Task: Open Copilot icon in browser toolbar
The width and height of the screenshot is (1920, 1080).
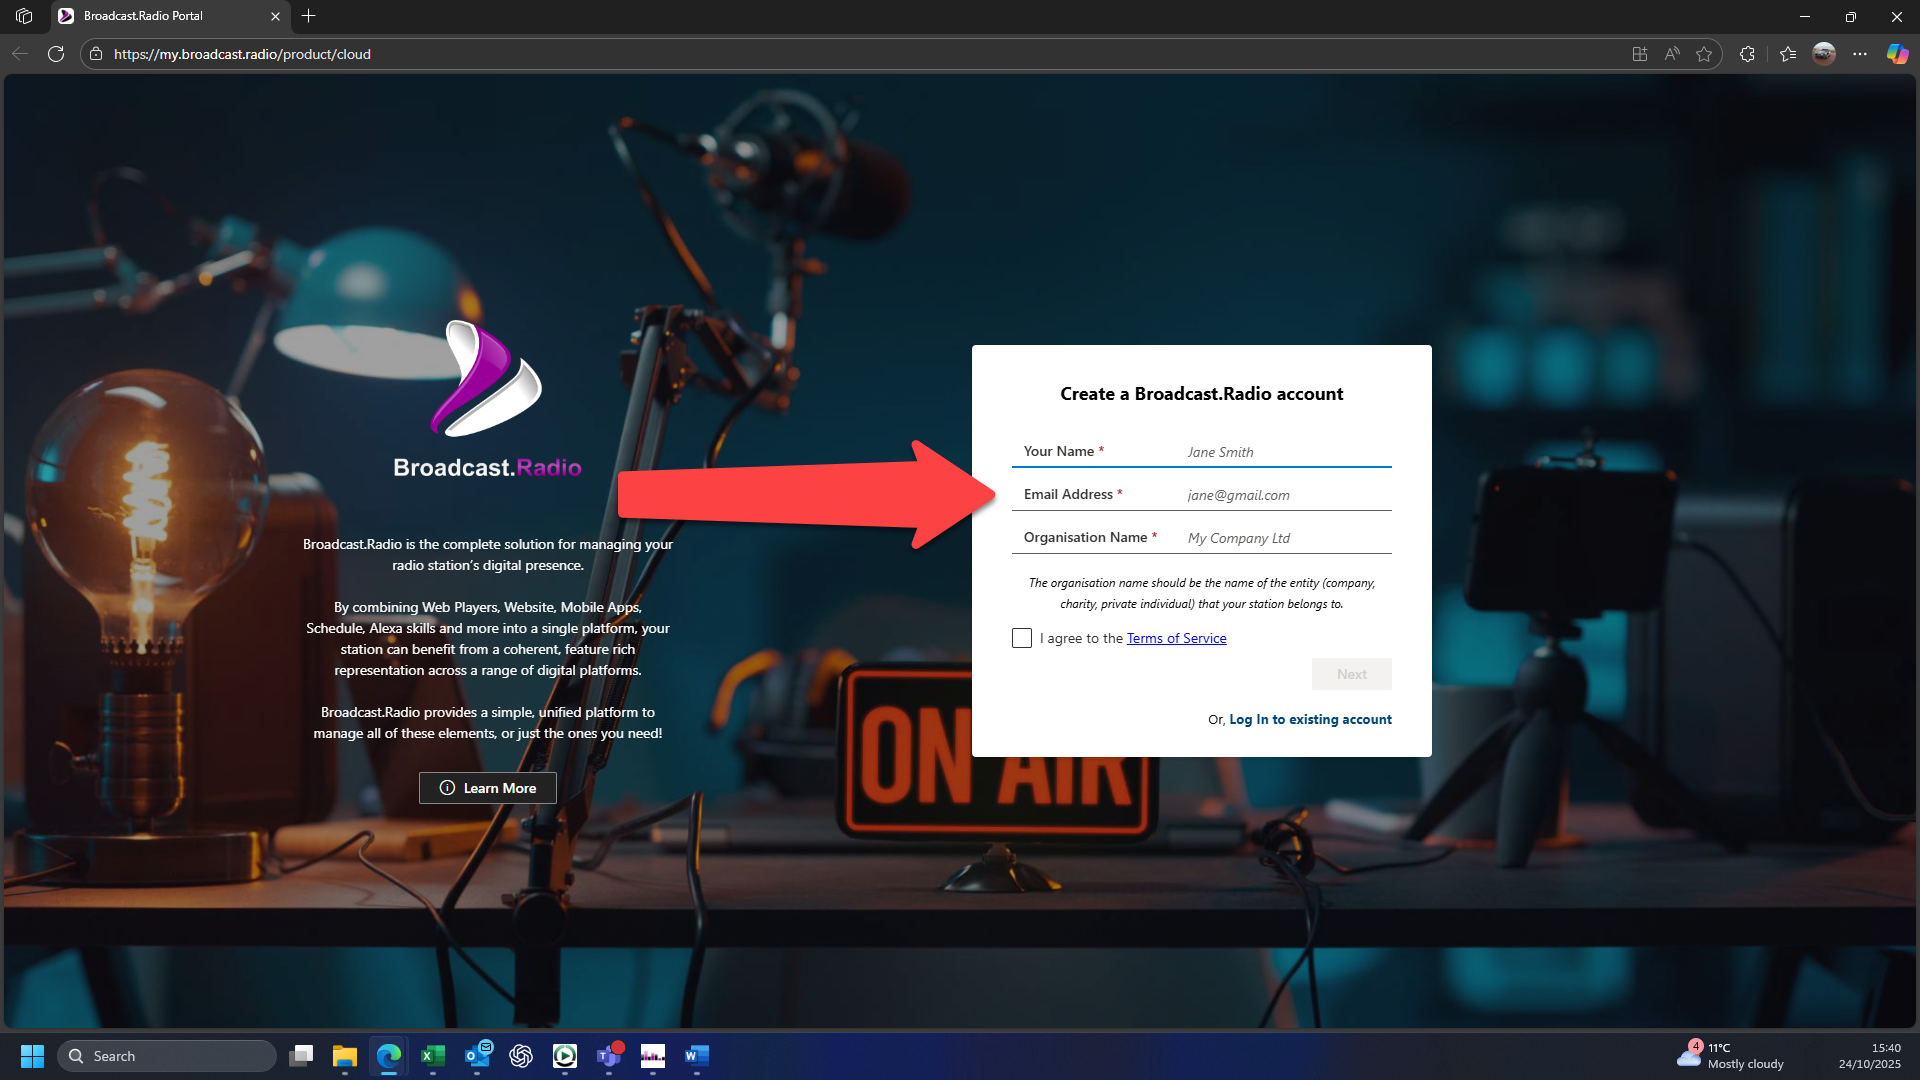Action: tap(1897, 54)
